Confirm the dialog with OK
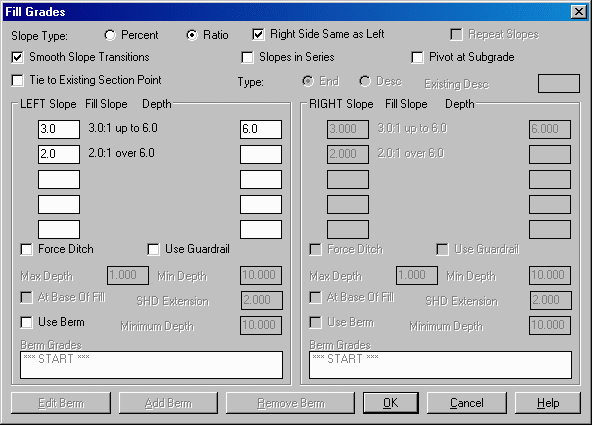Screen dimensions: 593x426 (391, 403)
